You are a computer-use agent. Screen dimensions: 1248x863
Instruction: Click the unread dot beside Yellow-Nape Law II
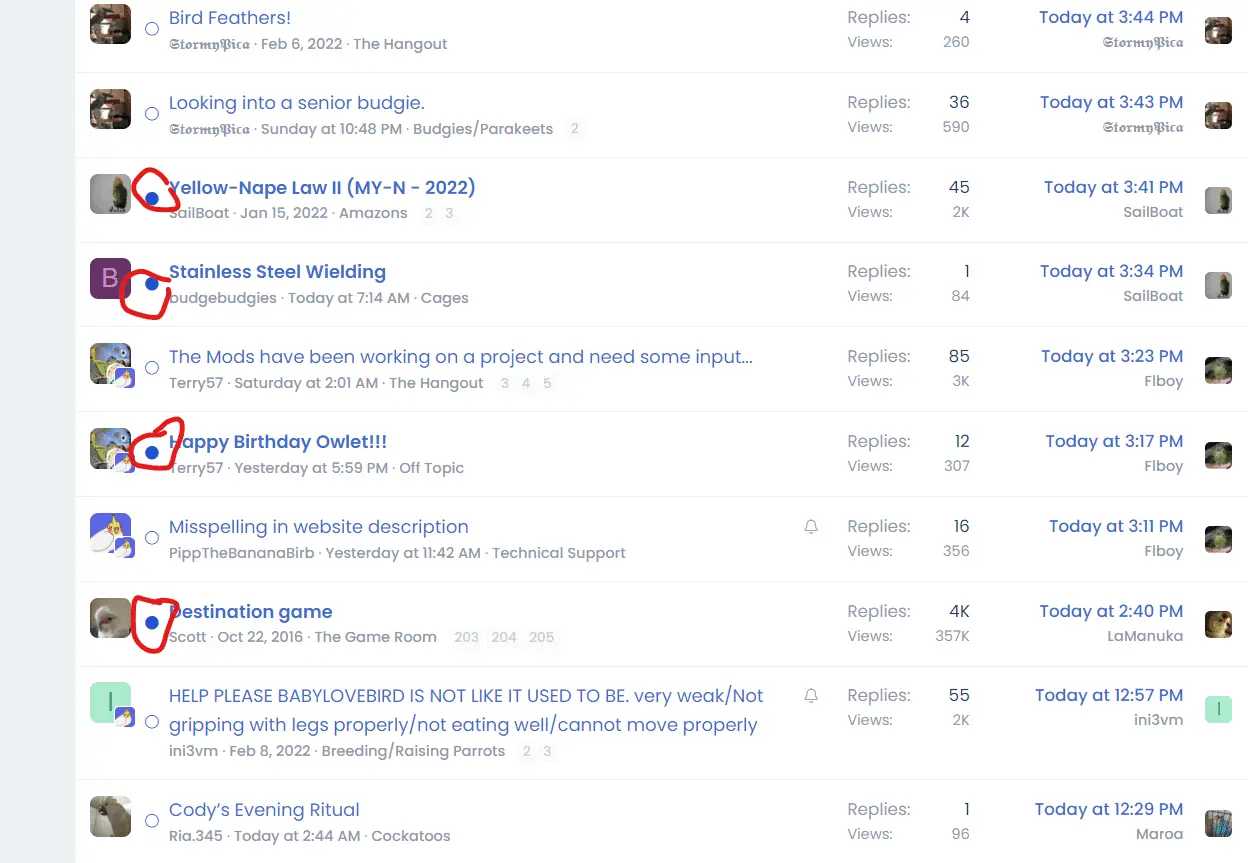[152, 199]
